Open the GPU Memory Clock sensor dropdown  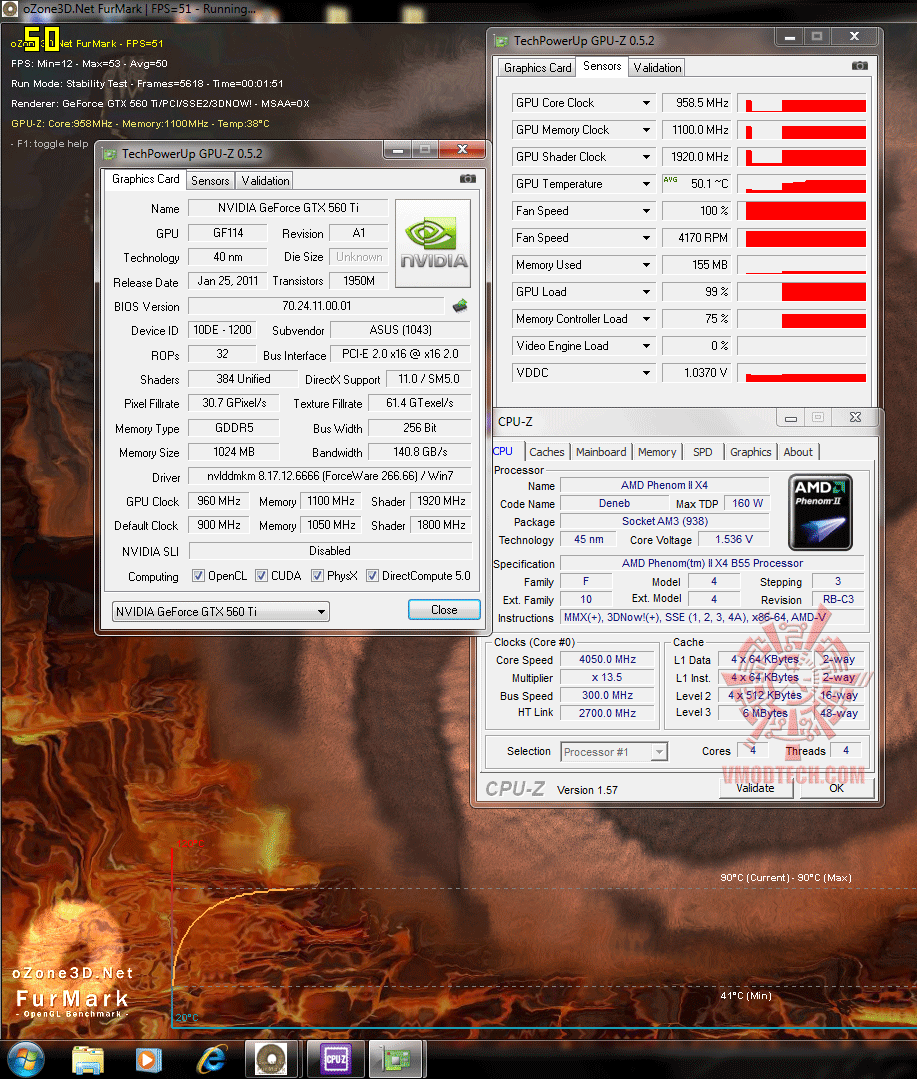pos(646,130)
